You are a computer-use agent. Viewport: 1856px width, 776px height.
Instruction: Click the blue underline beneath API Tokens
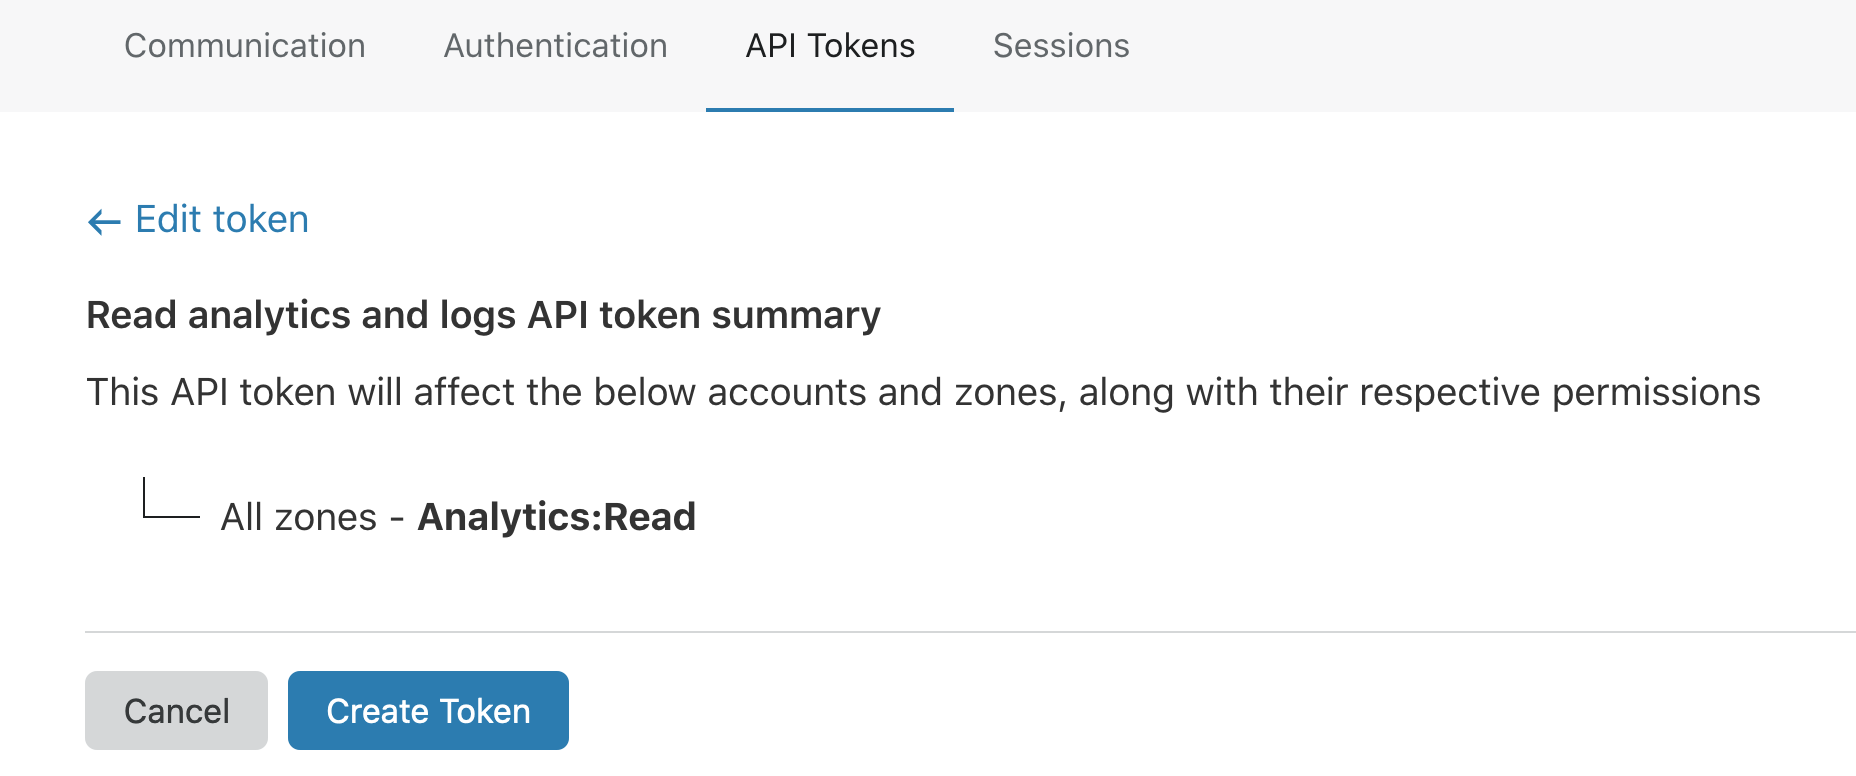[x=830, y=109]
